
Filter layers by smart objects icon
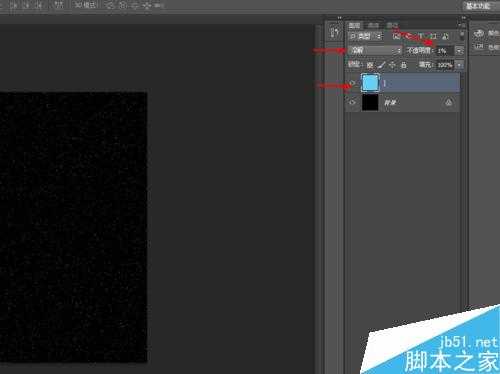point(445,36)
